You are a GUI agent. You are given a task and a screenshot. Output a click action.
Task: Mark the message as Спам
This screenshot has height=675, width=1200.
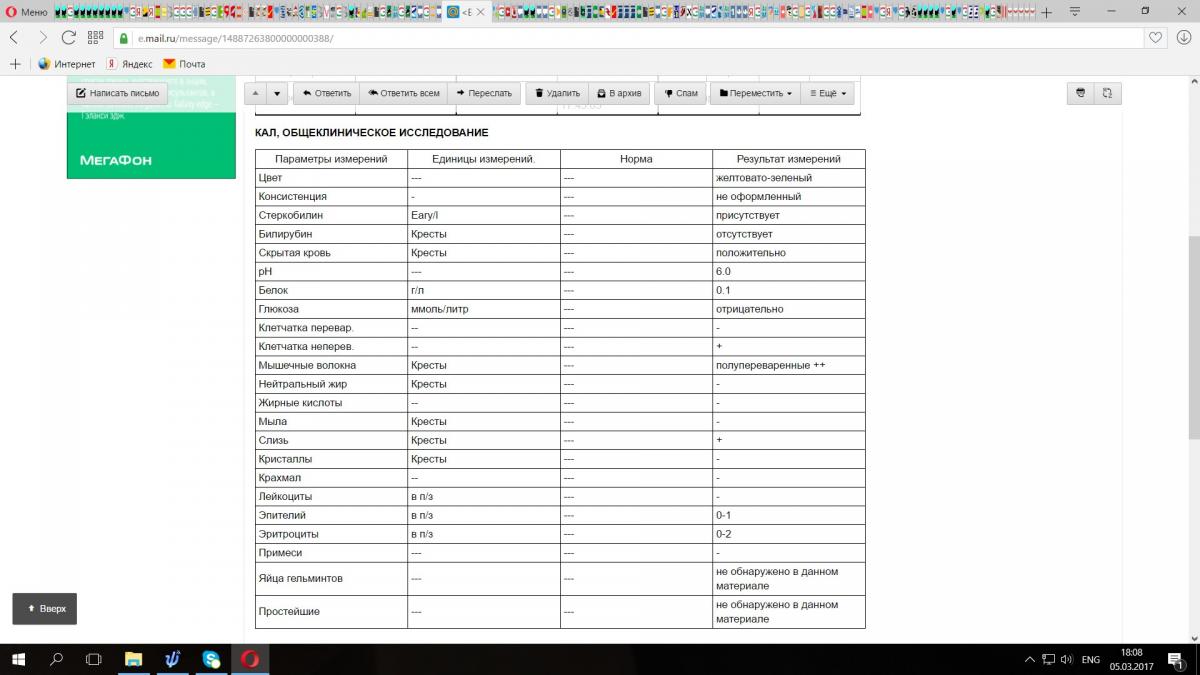click(680, 93)
